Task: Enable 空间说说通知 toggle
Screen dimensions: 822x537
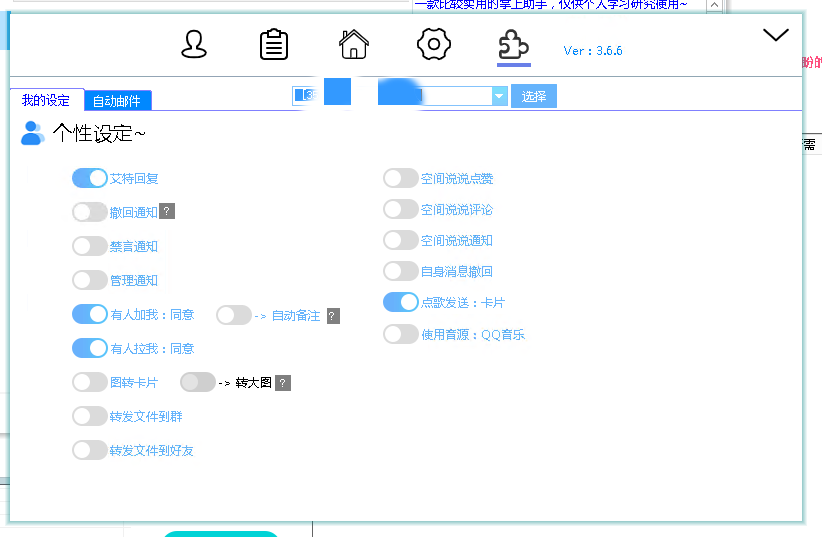Action: 401,240
